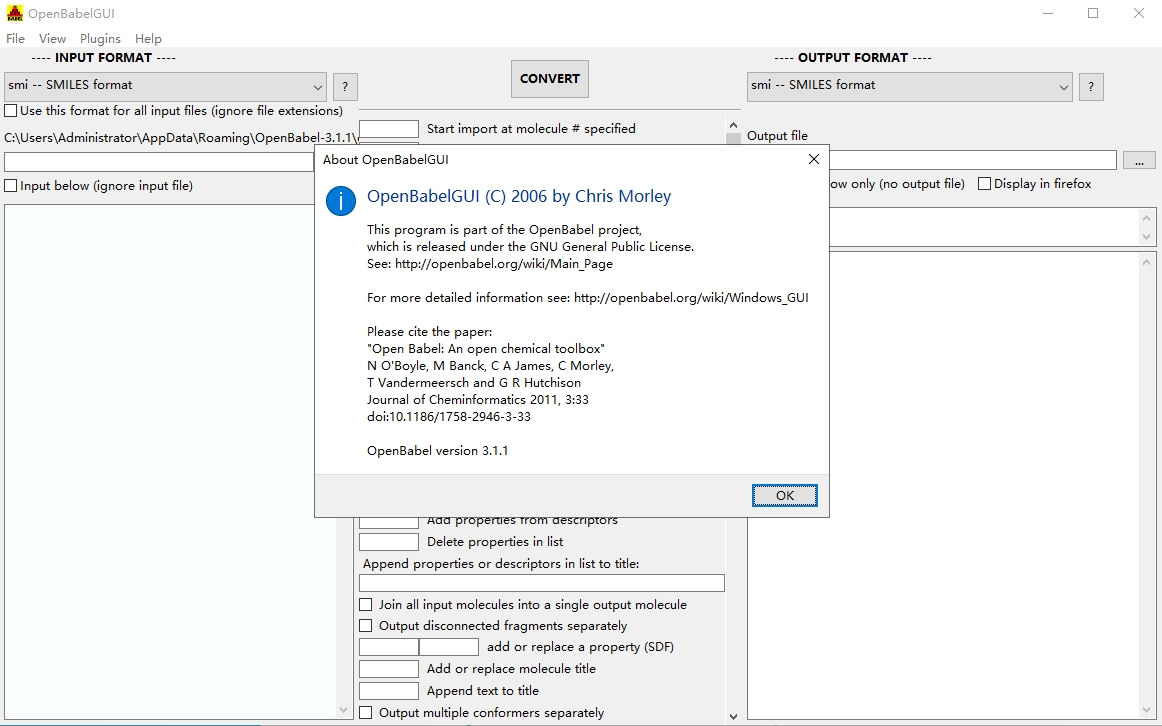Click the blue information icon in About dialog

(x=341, y=201)
